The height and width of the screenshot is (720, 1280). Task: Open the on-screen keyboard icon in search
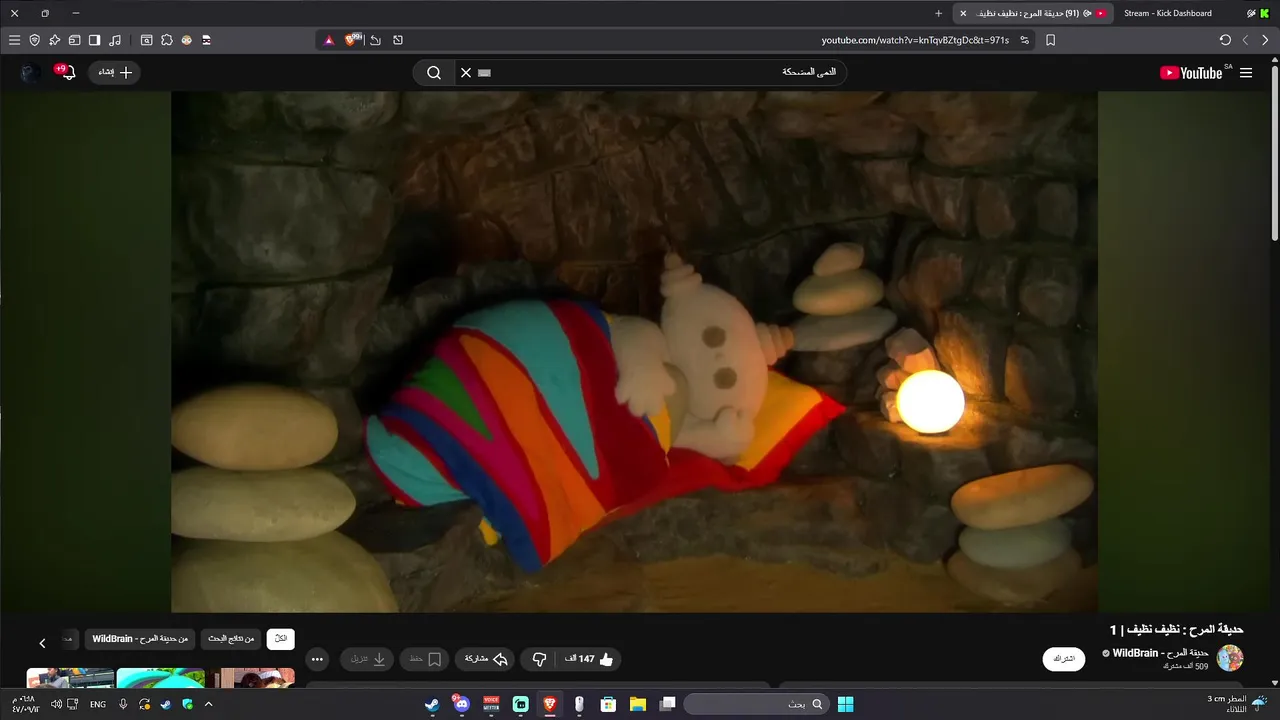[485, 72]
